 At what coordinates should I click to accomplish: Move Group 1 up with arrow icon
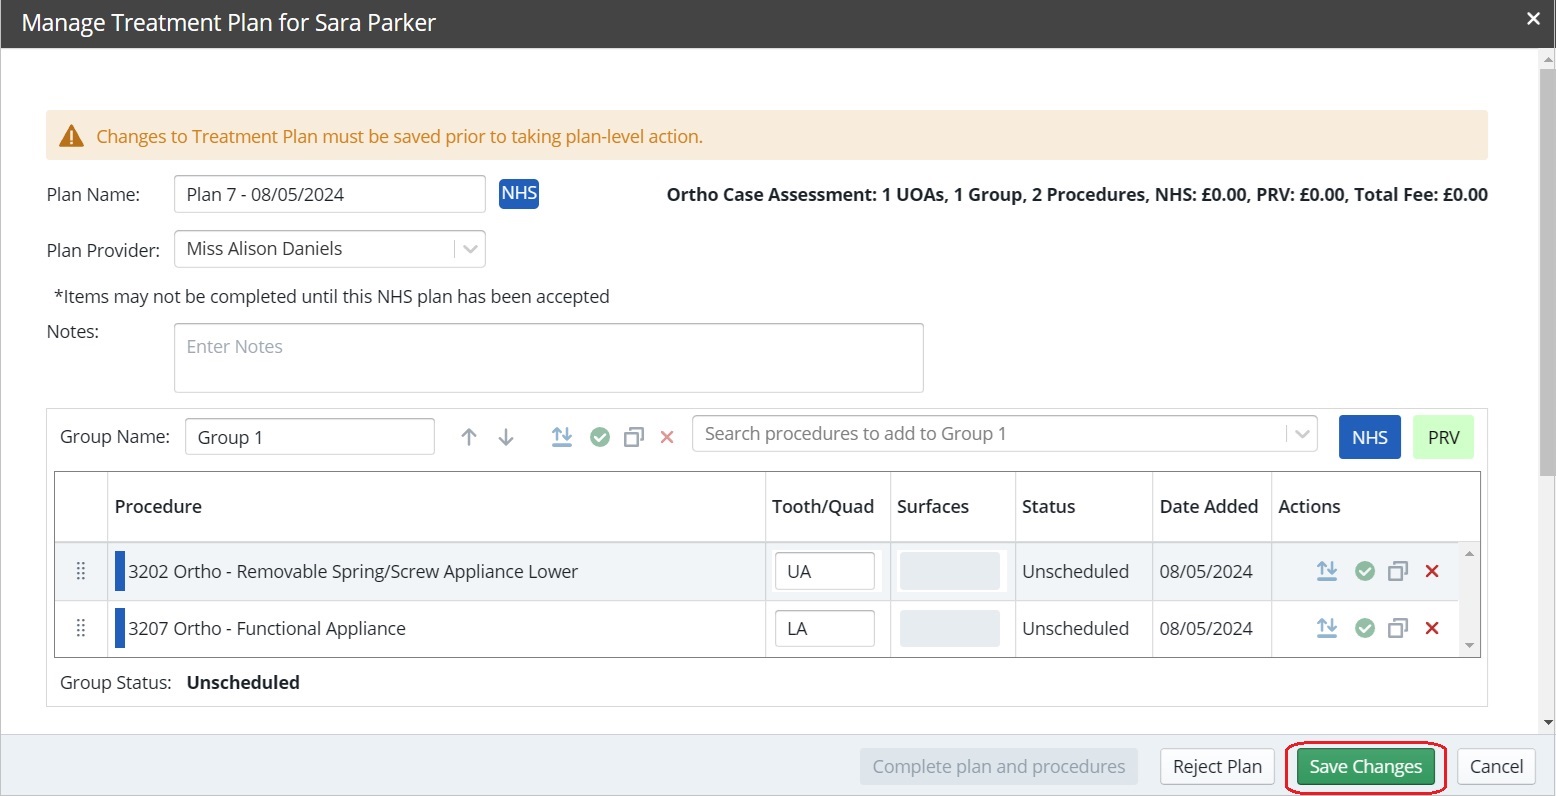tap(469, 437)
